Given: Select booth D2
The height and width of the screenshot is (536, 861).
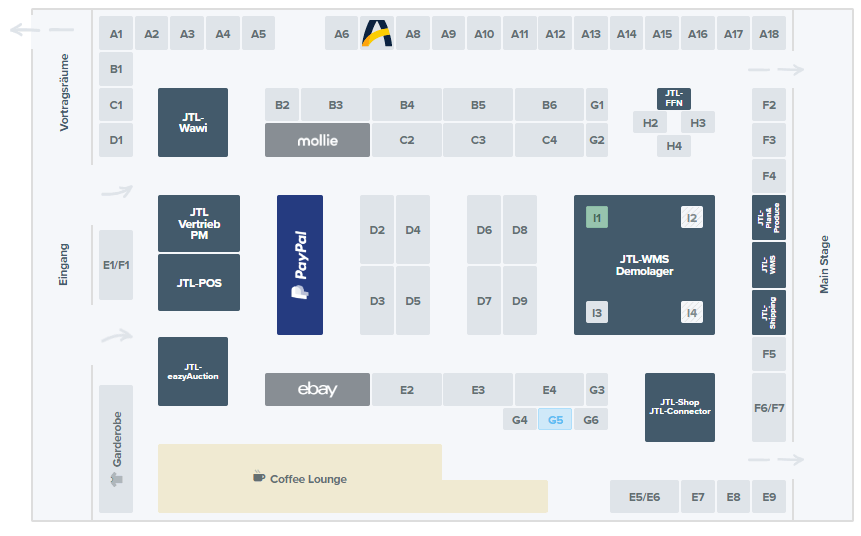Looking at the screenshot, I should [x=377, y=230].
